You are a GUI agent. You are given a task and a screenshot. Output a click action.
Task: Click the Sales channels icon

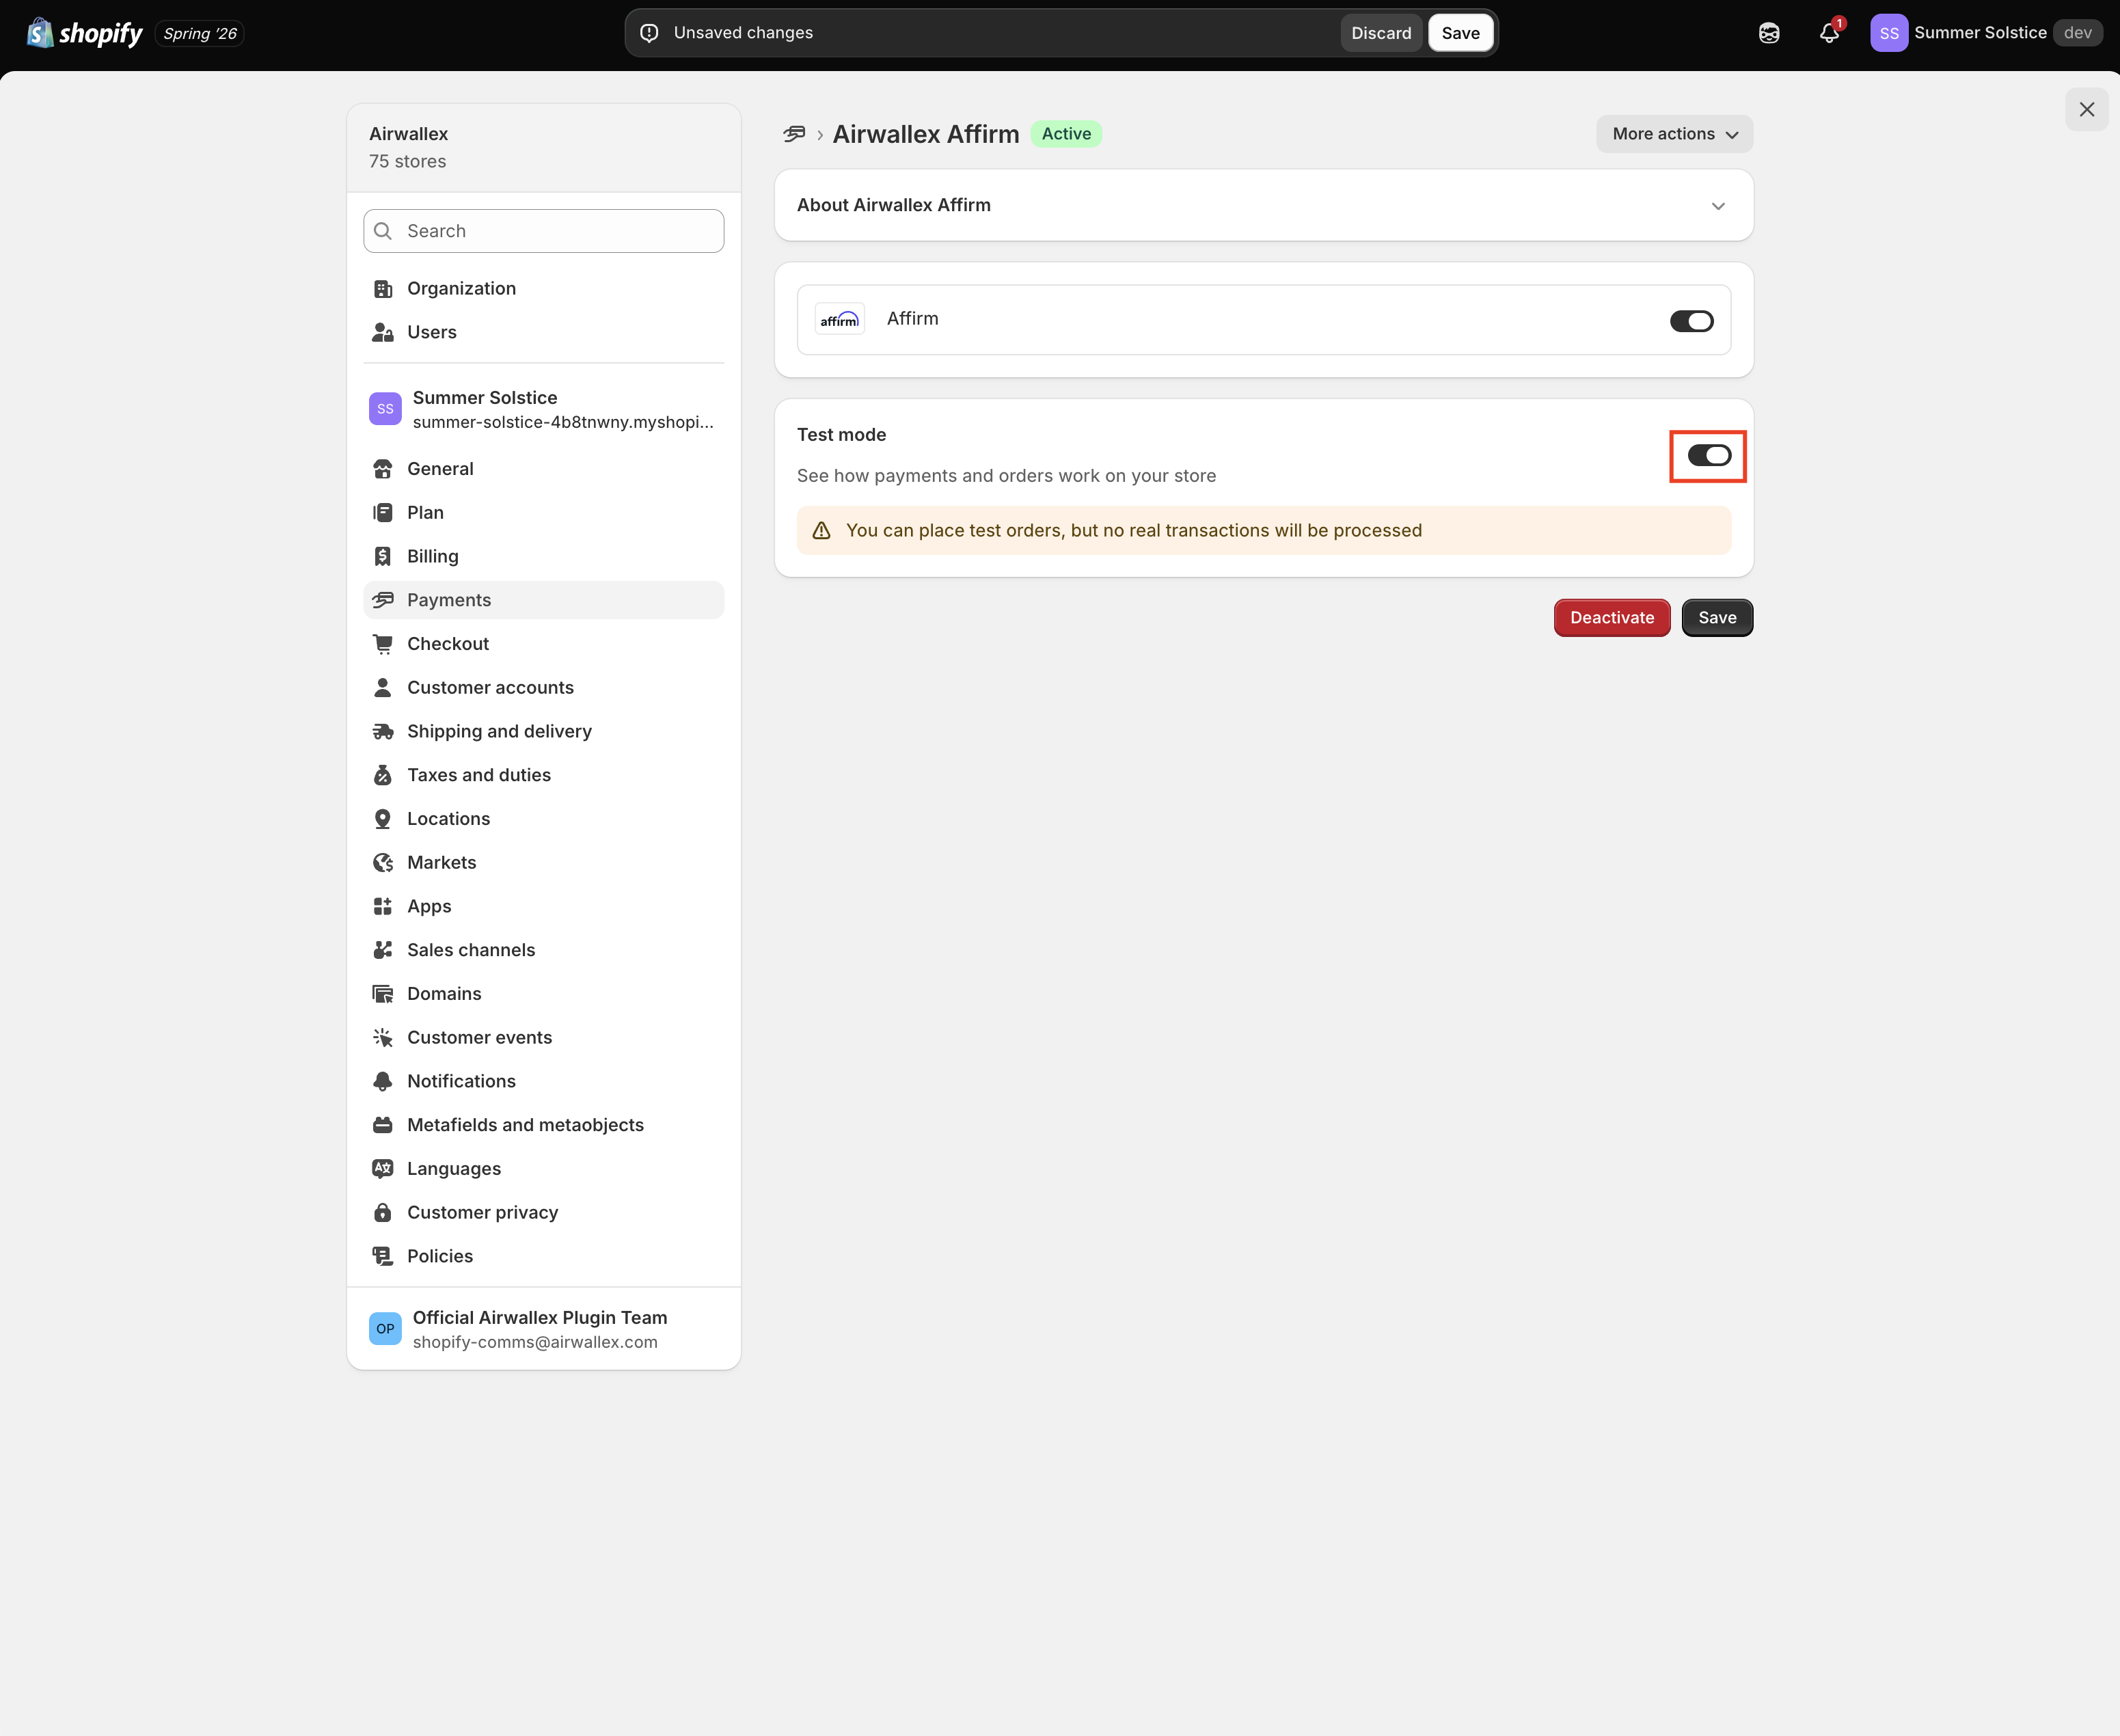[x=383, y=950]
